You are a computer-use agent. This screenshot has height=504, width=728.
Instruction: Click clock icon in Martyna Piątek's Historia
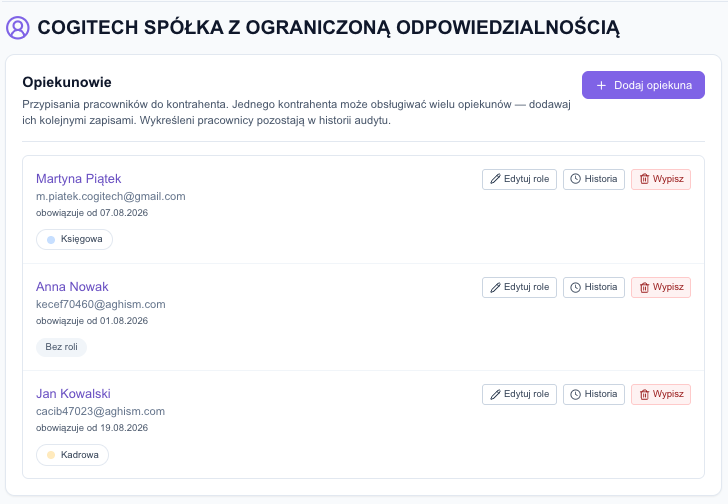pos(575,179)
